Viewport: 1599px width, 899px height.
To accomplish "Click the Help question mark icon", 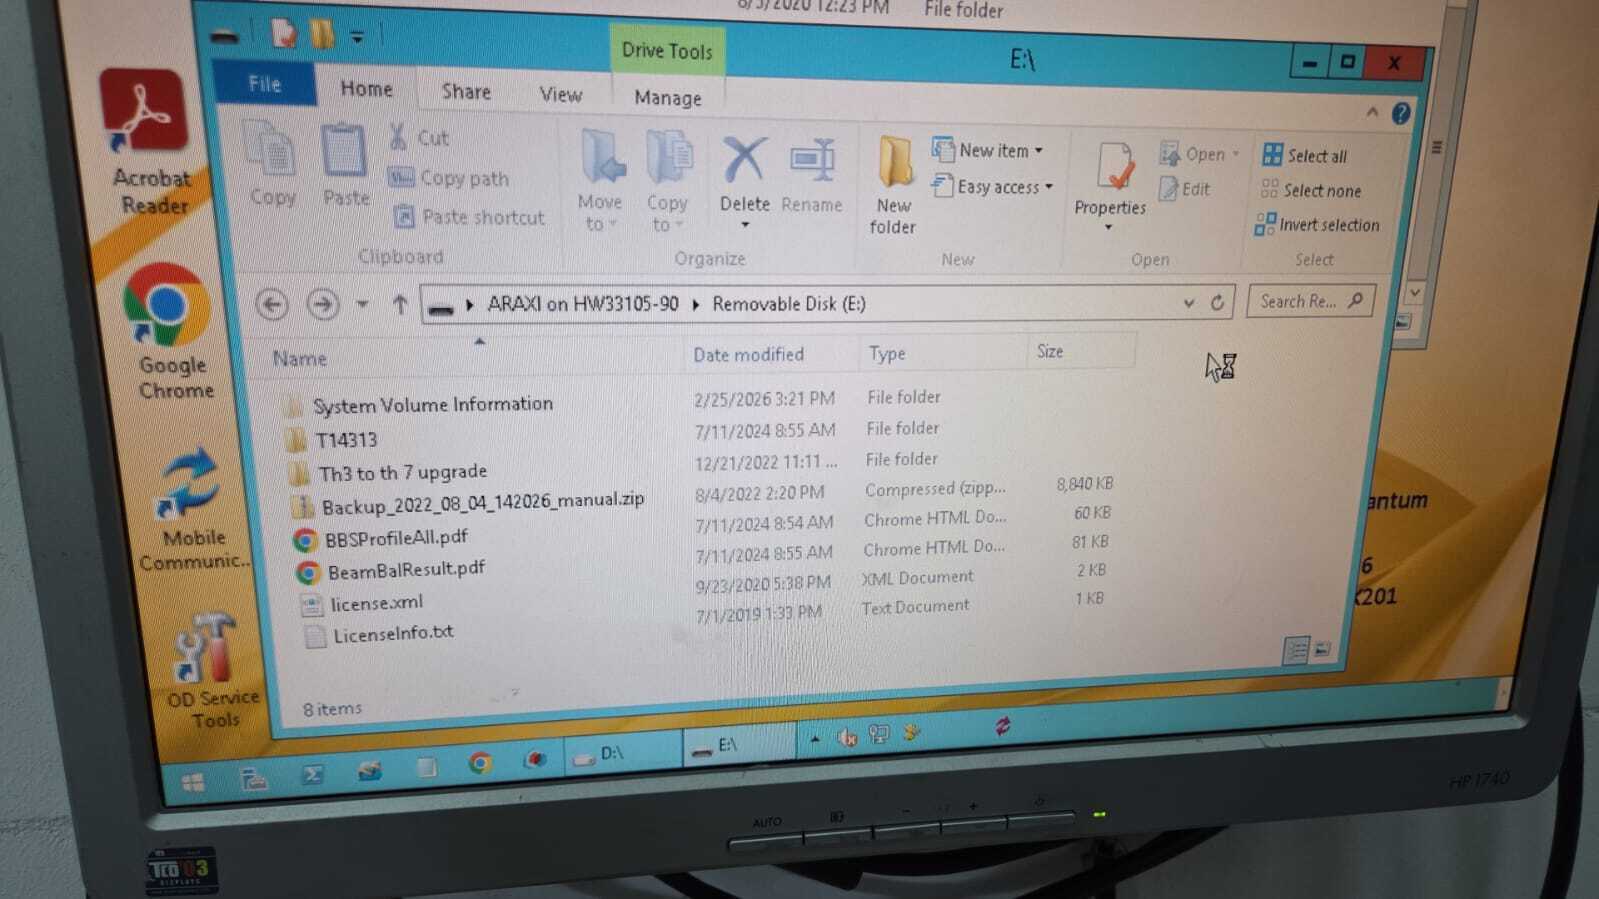I will 1401,114.
